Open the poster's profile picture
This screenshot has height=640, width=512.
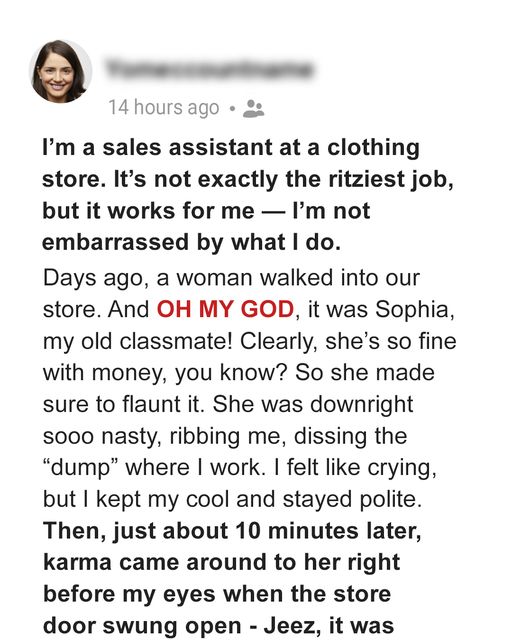60,71
